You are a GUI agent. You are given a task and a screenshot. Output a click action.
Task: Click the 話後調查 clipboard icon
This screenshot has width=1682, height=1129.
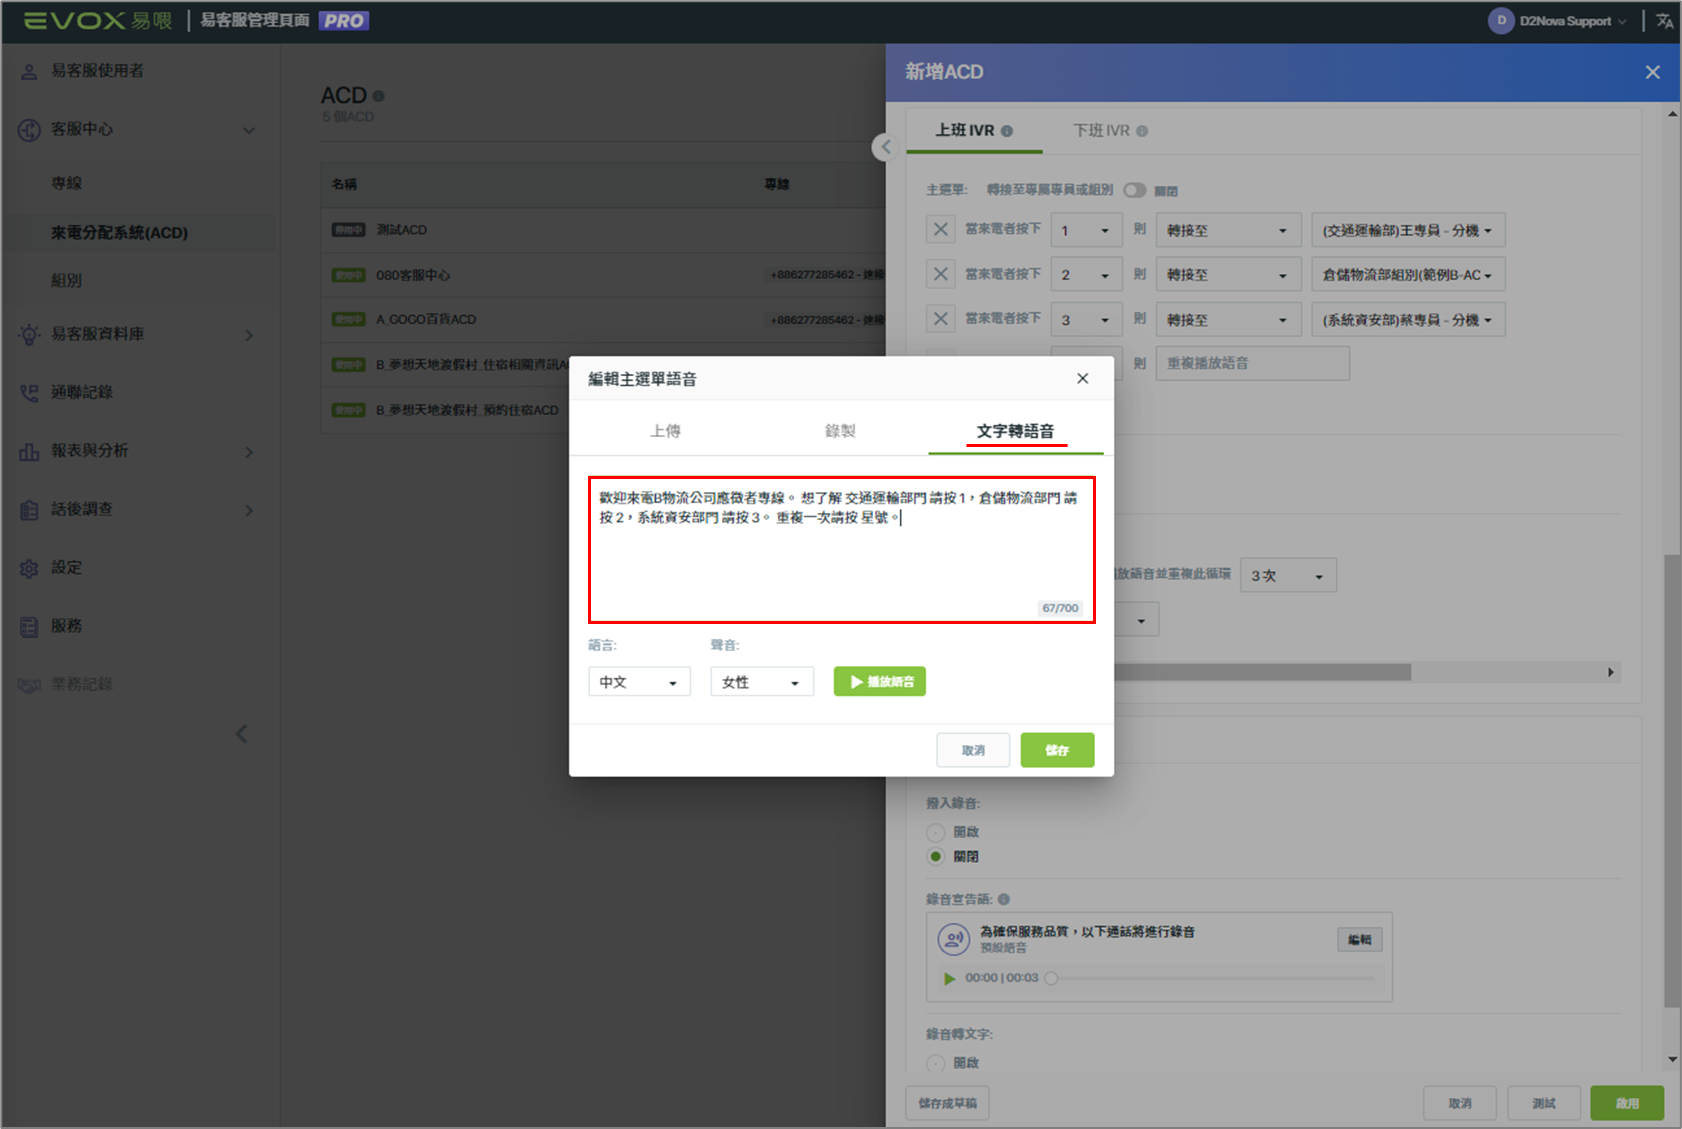[29, 510]
